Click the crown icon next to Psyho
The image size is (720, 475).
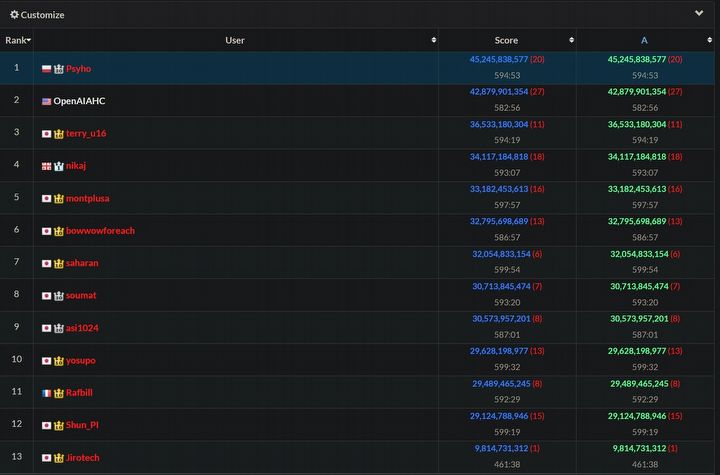58,69
